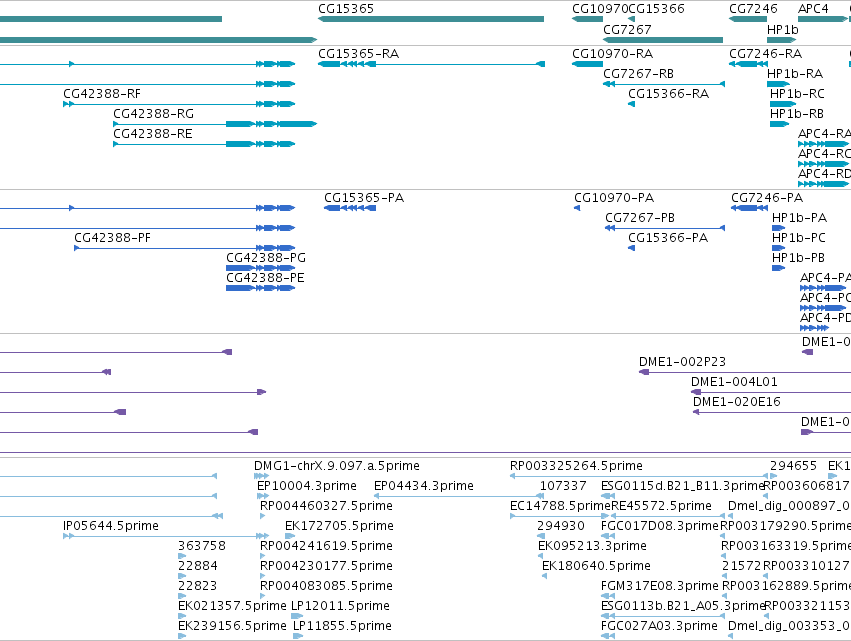The height and width of the screenshot is (641, 851).
Task: Click the CG7246-RA transcript label
Action: click(765, 54)
